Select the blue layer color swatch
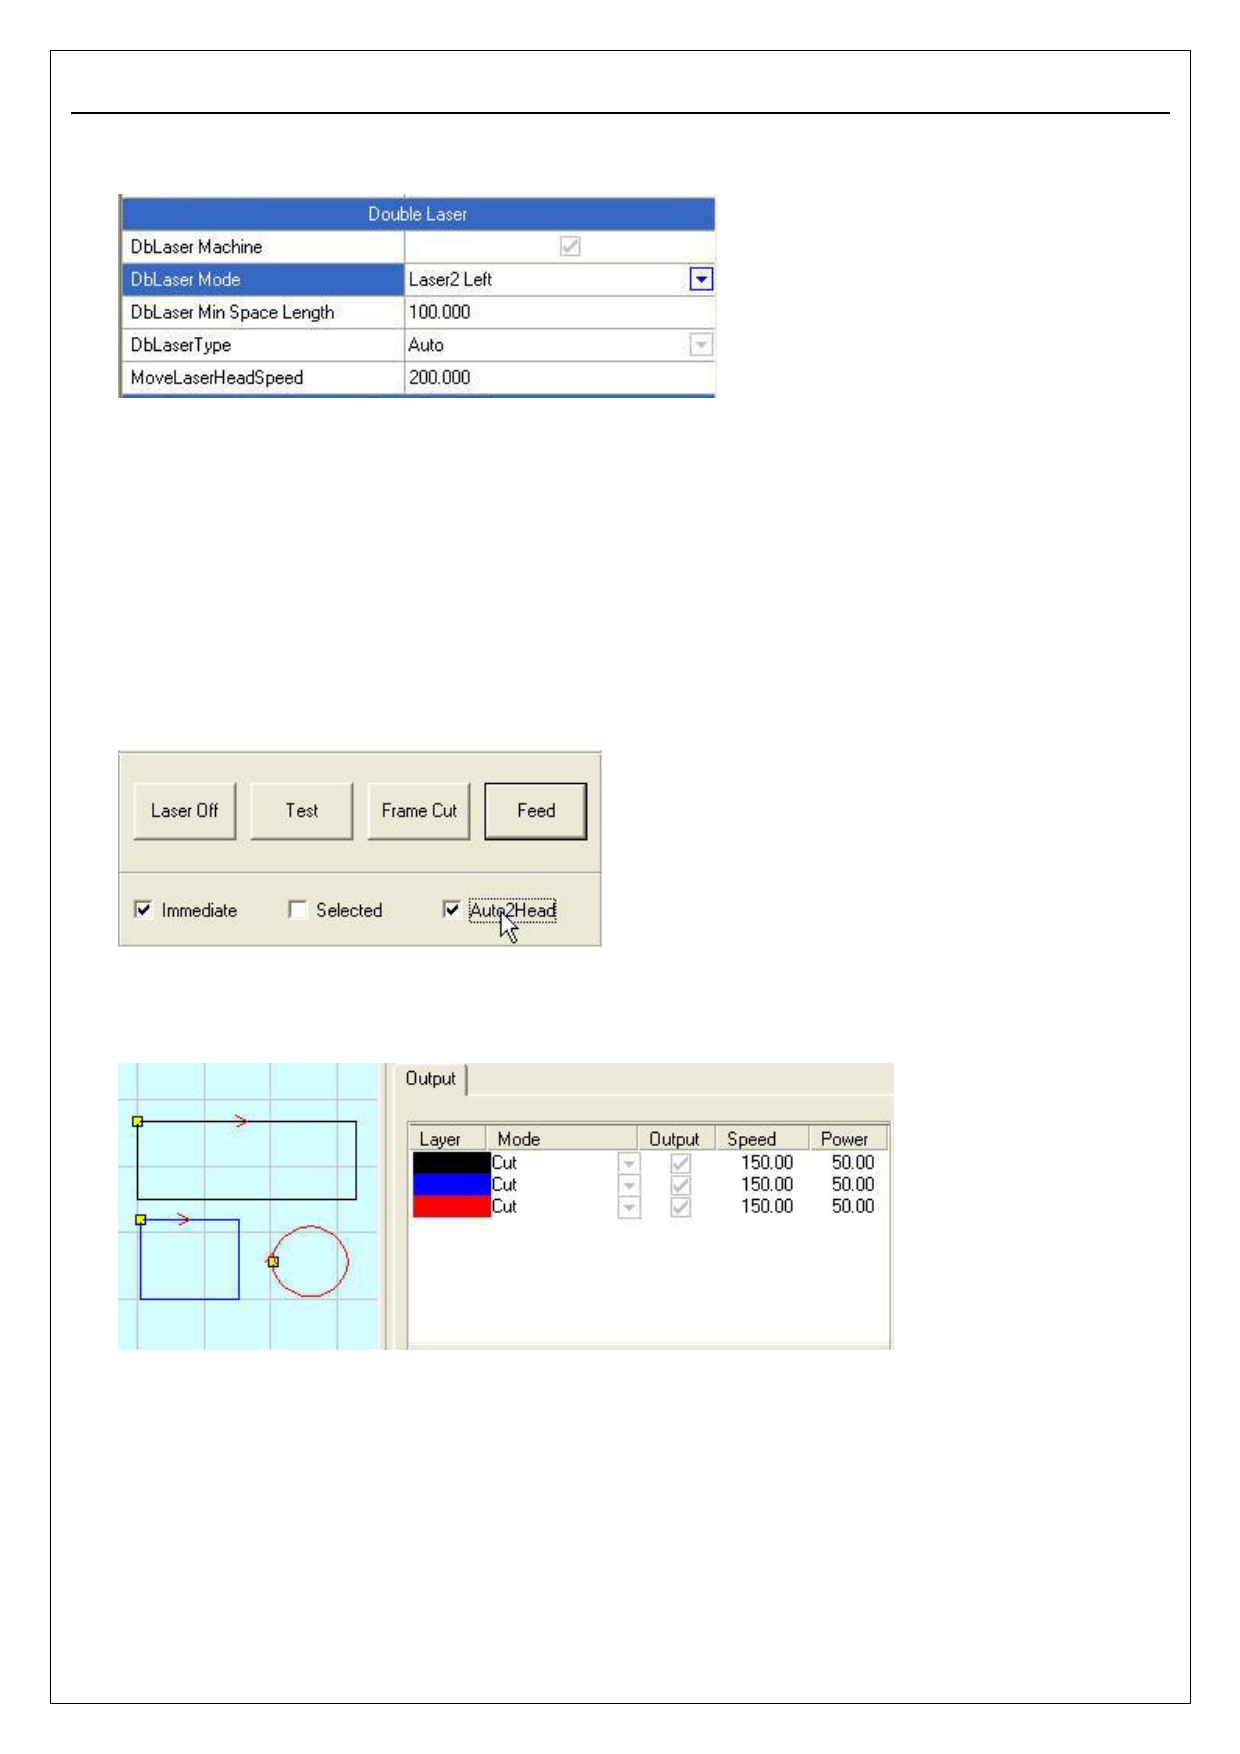Image resolution: width=1240 pixels, height=1754 pixels. tap(450, 1185)
